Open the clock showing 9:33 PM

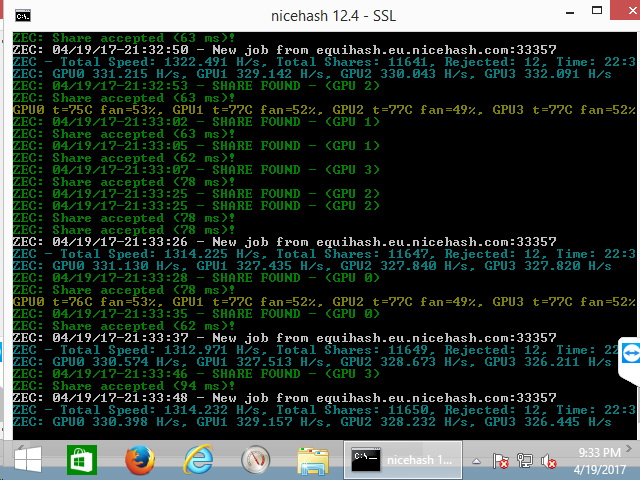[x=600, y=461]
